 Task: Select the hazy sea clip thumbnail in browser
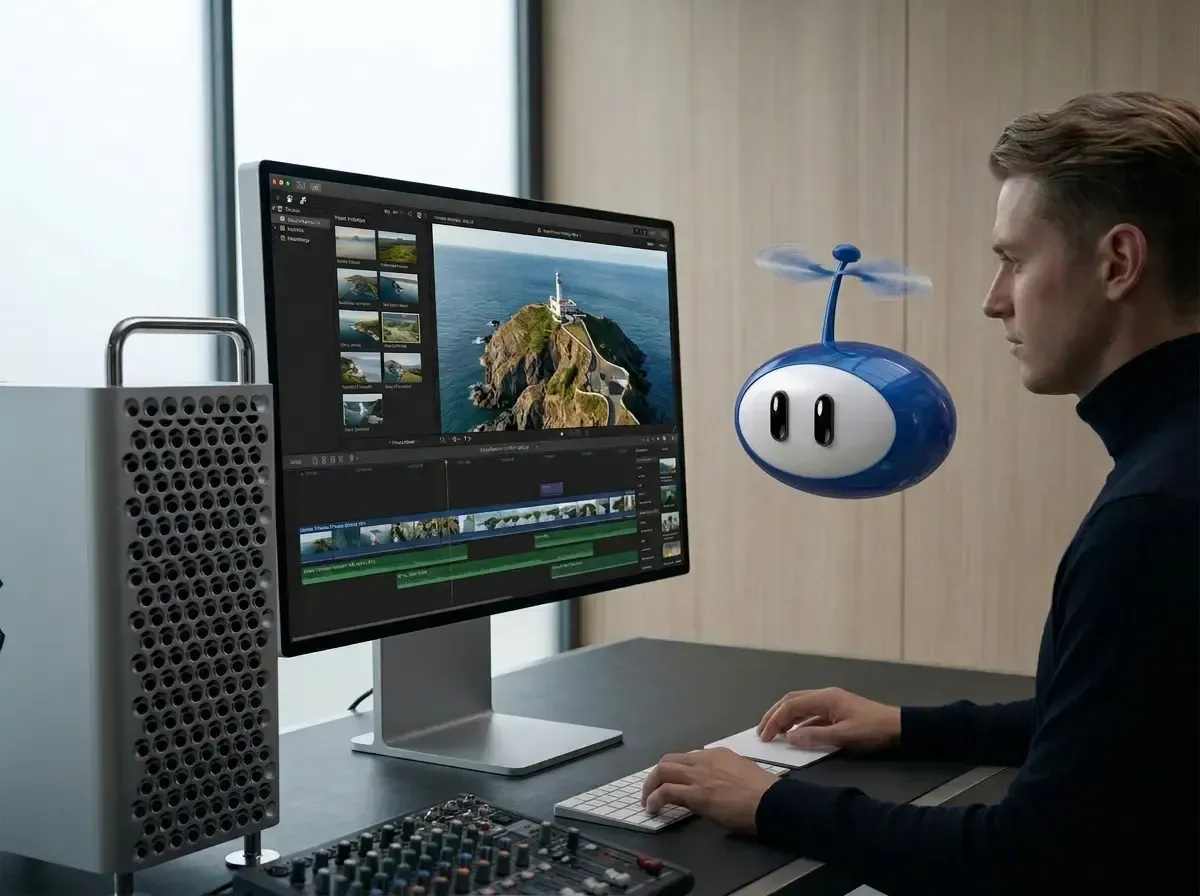355,243
